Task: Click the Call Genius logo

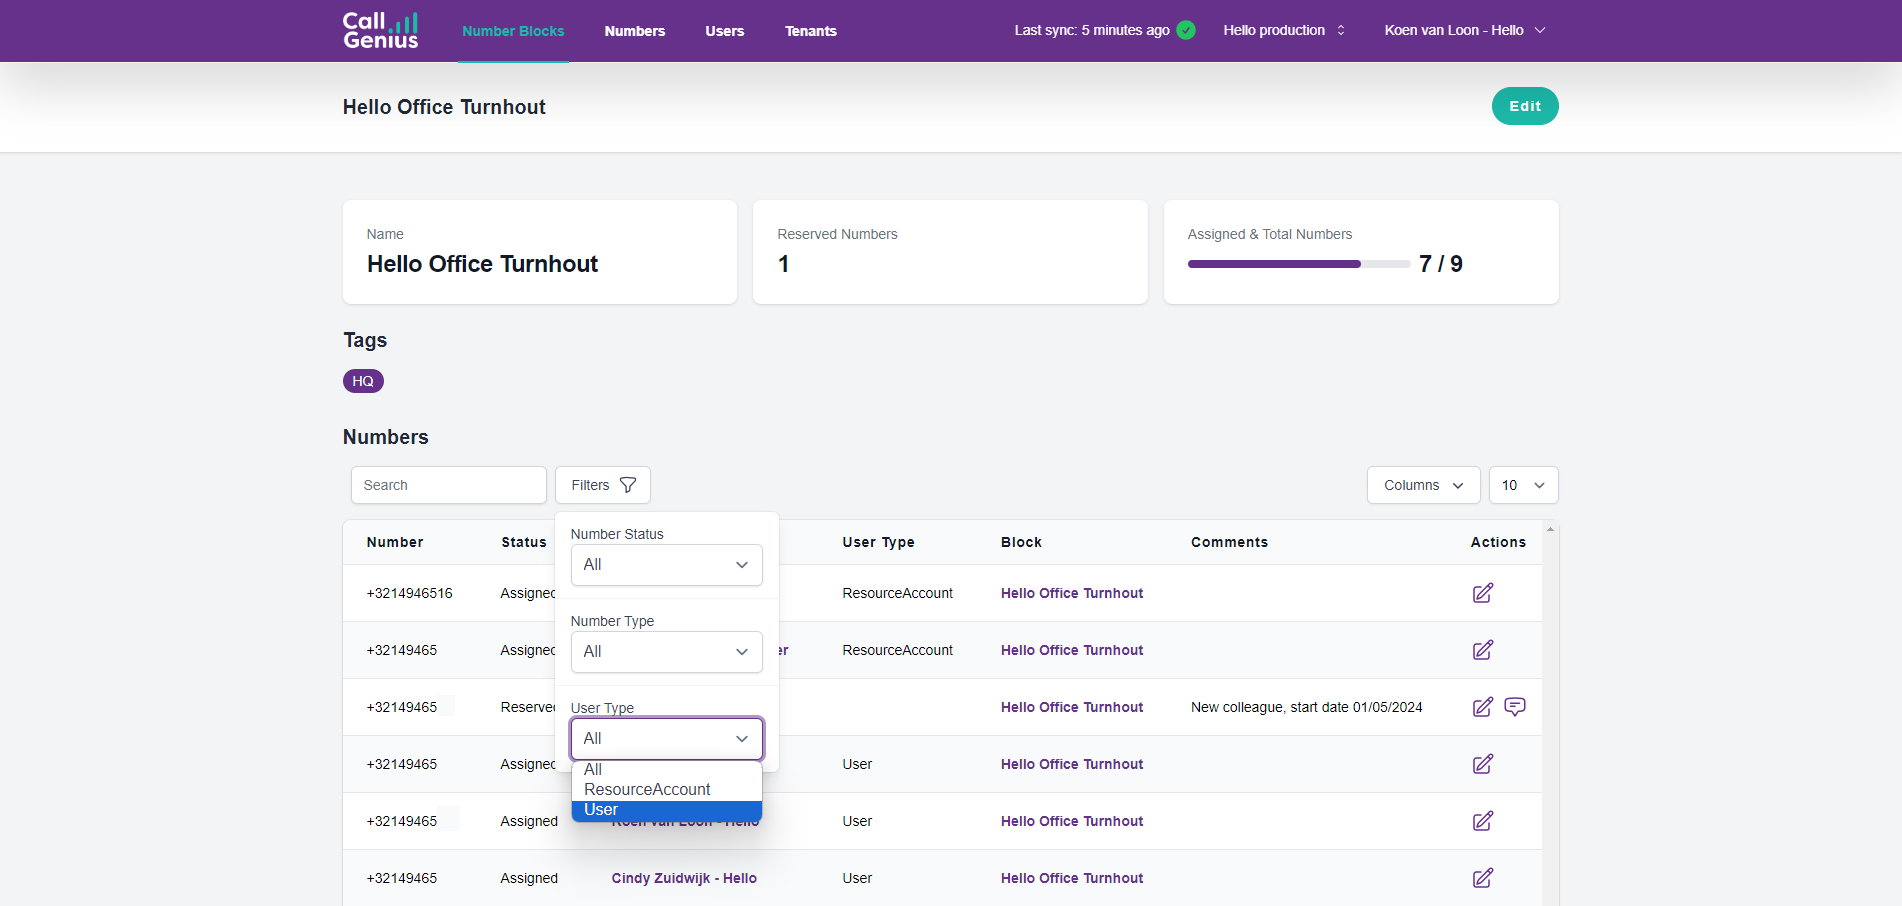Action: click(380, 30)
